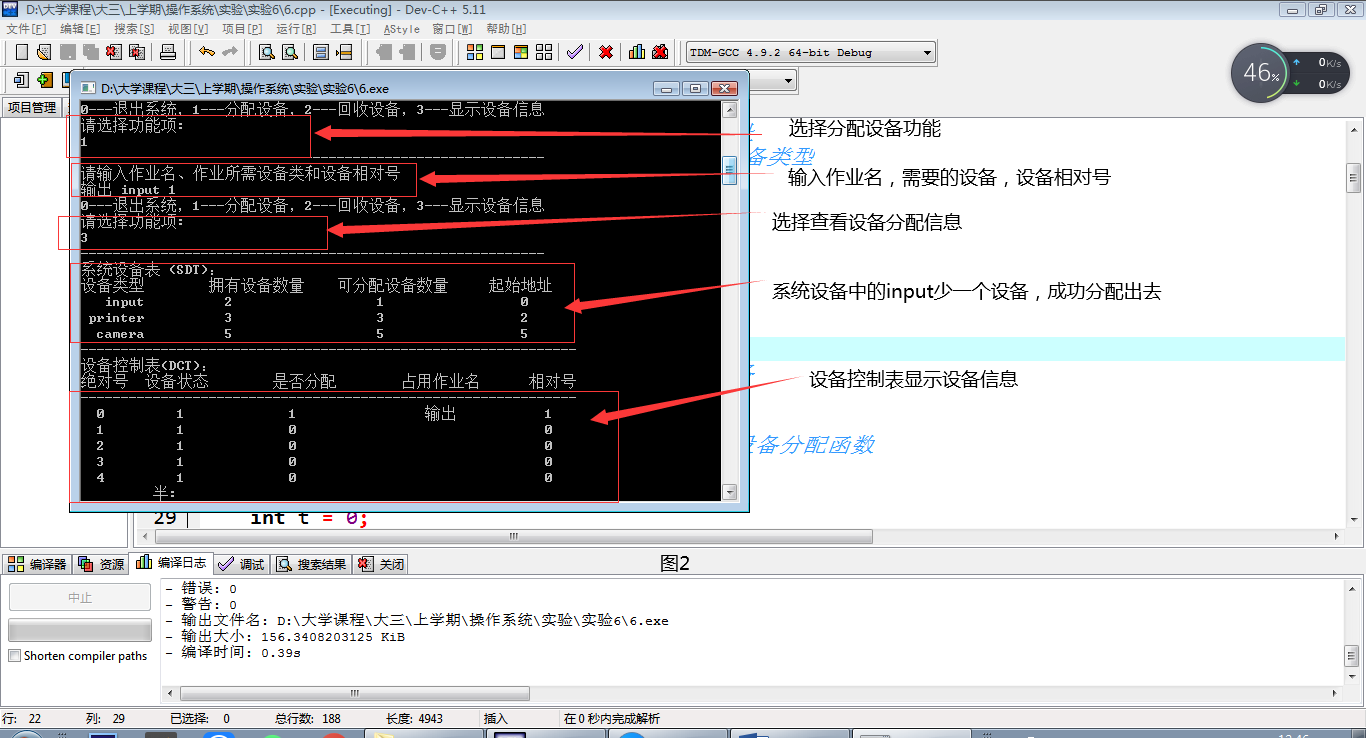Screen dimensions: 1366x738
Task: Open the 视图[V] menu
Action: coord(188,29)
